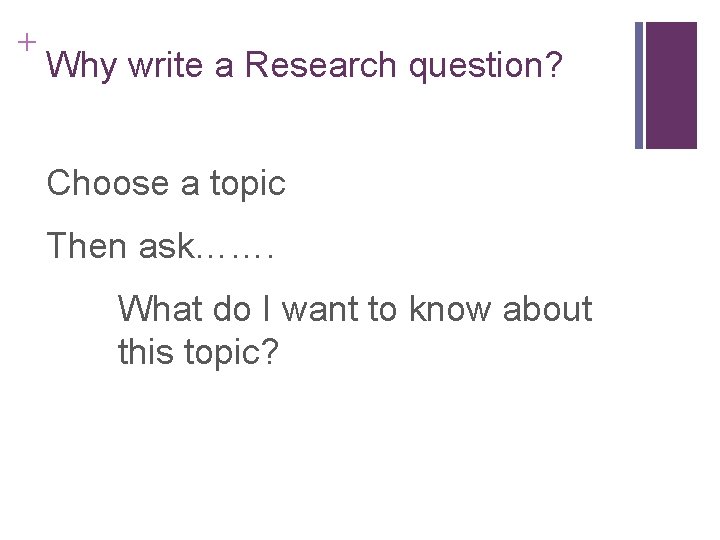The image size is (720, 540).
Task: Click the word "Why" in the title
Action: [x=82, y=66]
